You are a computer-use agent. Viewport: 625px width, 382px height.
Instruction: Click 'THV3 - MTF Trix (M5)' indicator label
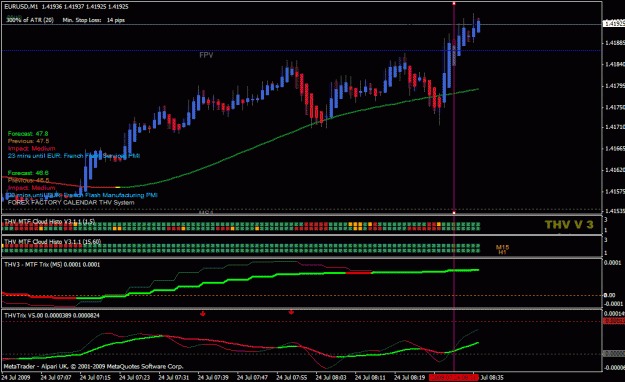(x=52, y=264)
